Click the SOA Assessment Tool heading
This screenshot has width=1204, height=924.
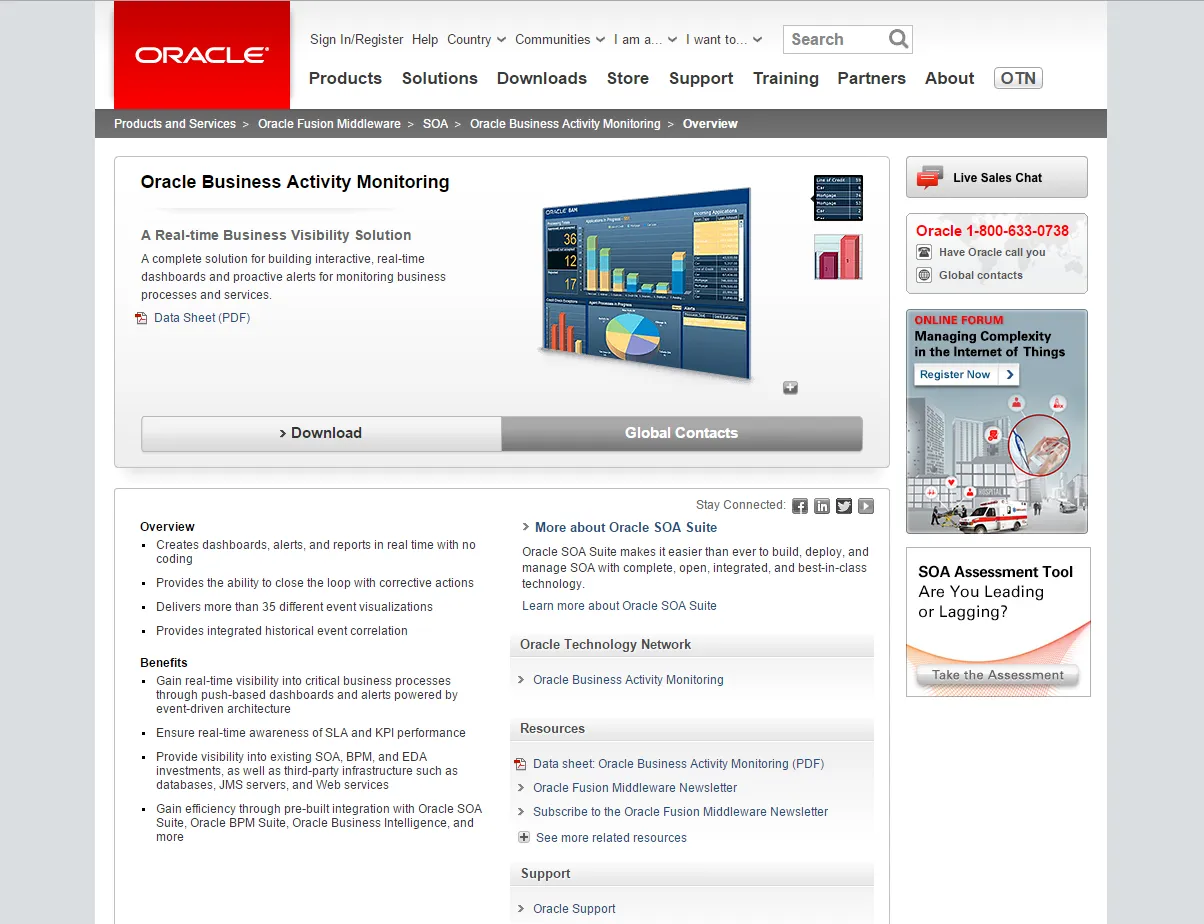click(996, 572)
